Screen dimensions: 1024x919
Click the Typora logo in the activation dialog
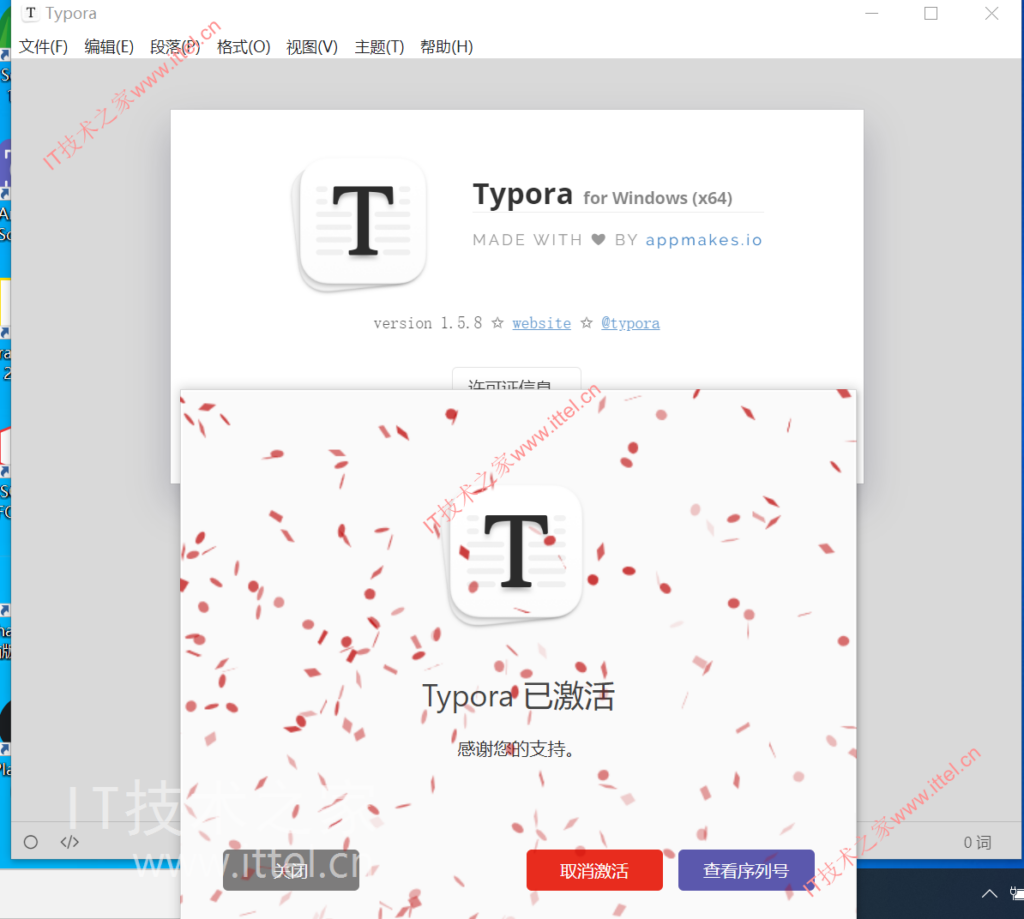(x=516, y=551)
